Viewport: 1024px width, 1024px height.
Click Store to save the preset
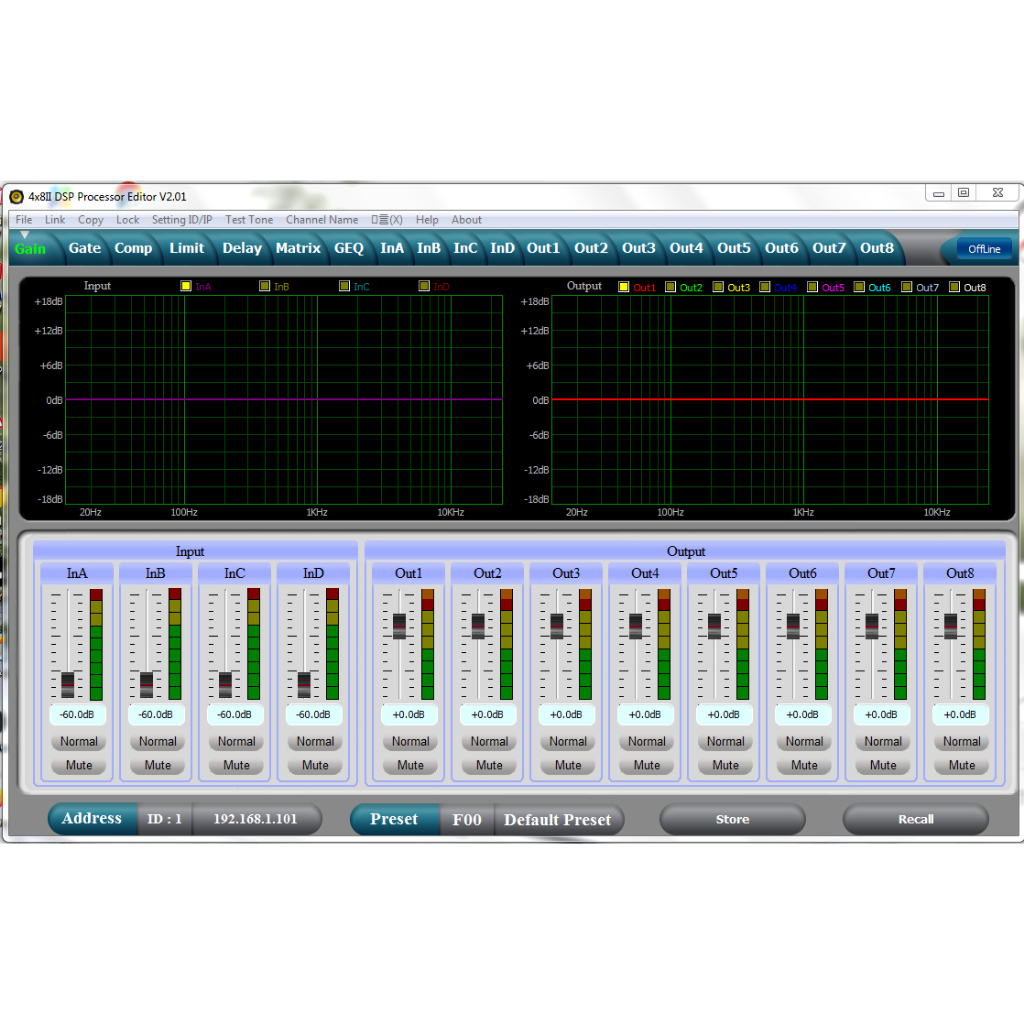pyautogui.click(x=731, y=819)
